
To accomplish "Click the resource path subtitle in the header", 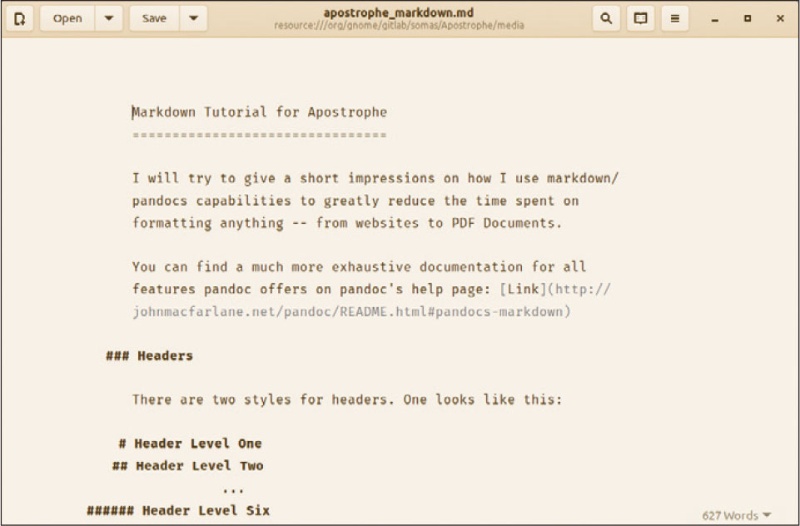I will (399, 26).
